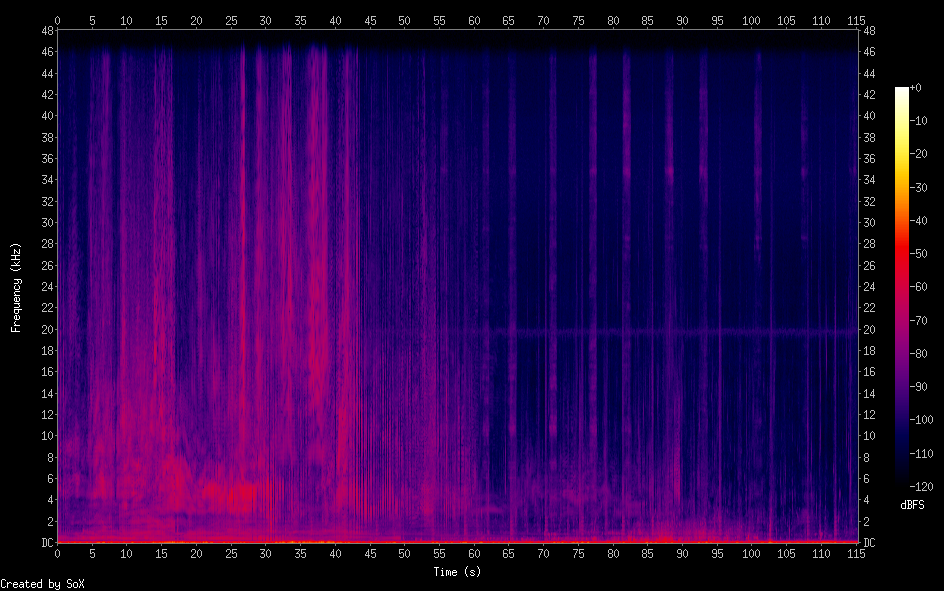Click the 115 mark on the bottom time axis
Image resolution: width=944 pixels, height=591 pixels.
click(x=855, y=553)
